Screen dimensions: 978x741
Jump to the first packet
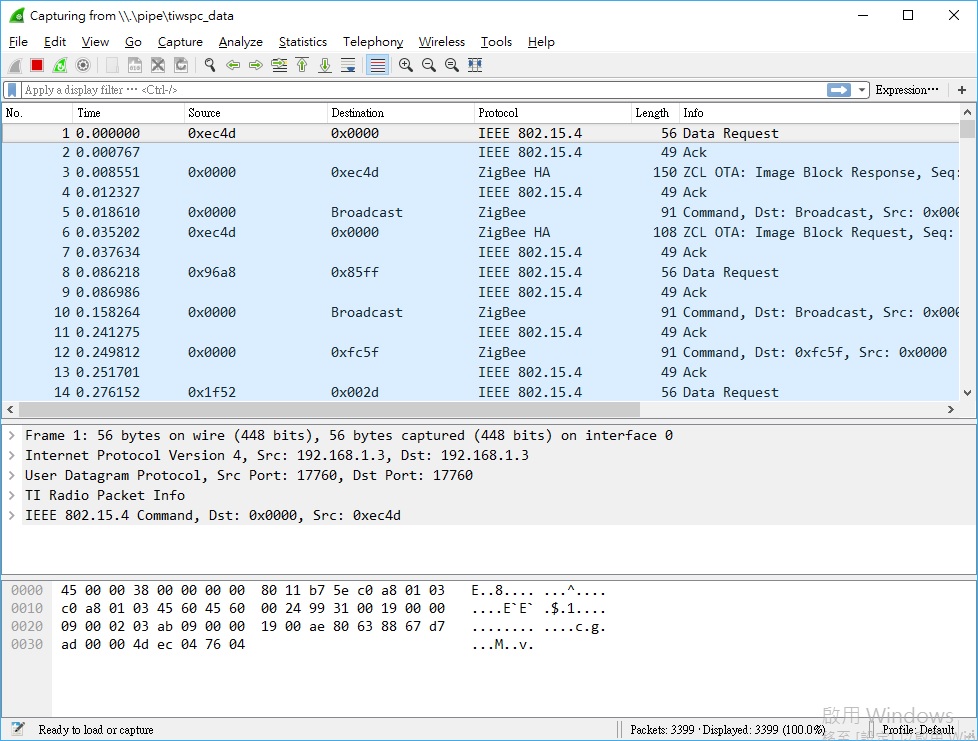coord(302,65)
